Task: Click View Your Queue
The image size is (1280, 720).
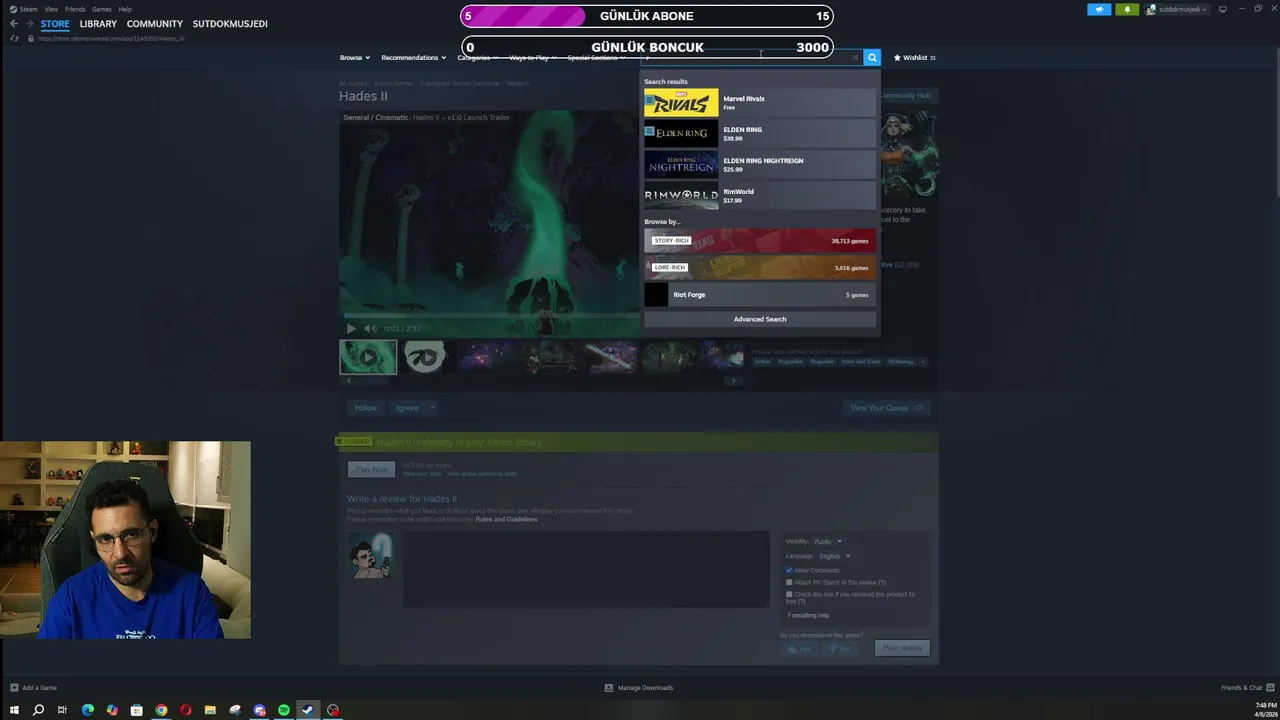Action: (x=886, y=408)
